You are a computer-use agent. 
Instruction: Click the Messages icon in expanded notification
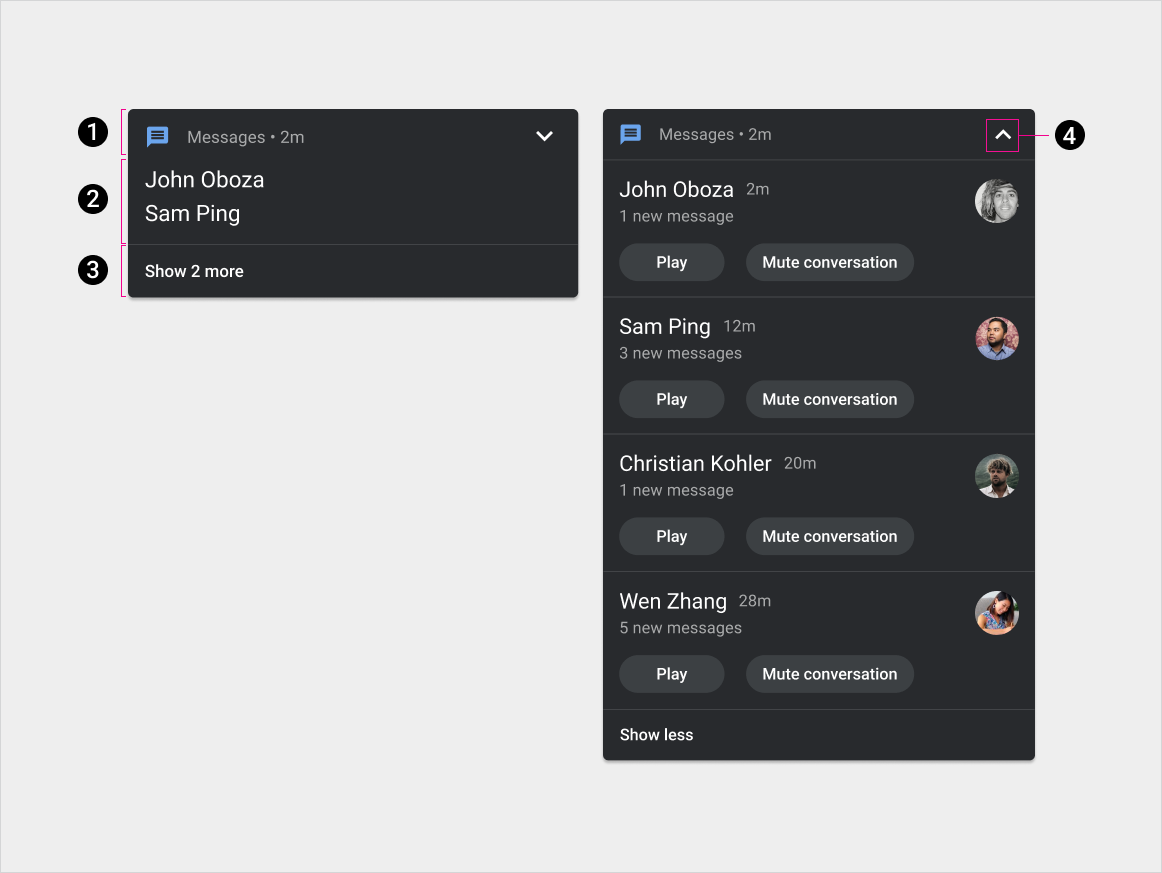click(x=631, y=135)
